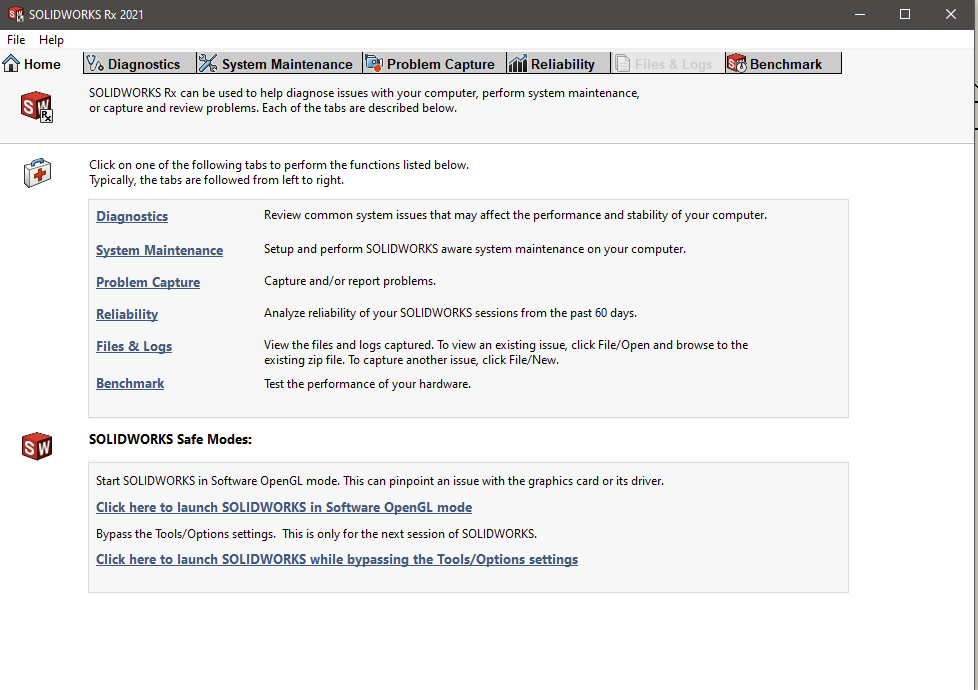Close the SOLIDWORKS Rx 2021 window
978x690 pixels.
pyautogui.click(x=951, y=14)
